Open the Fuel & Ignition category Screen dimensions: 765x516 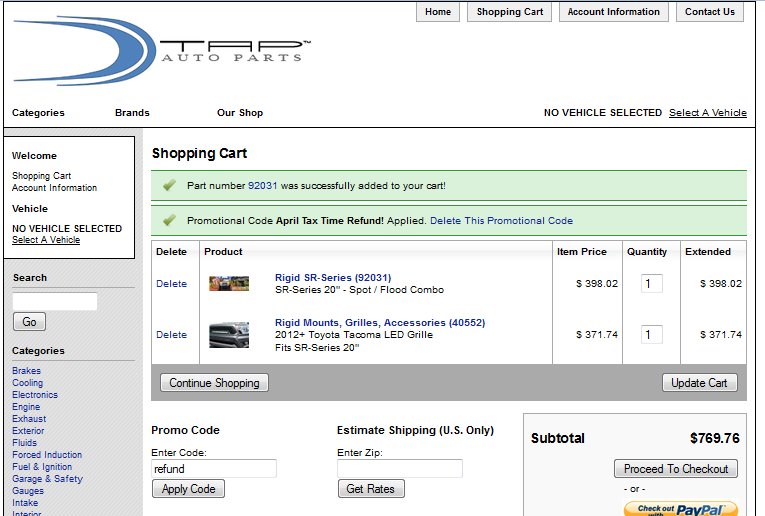(x=42, y=467)
